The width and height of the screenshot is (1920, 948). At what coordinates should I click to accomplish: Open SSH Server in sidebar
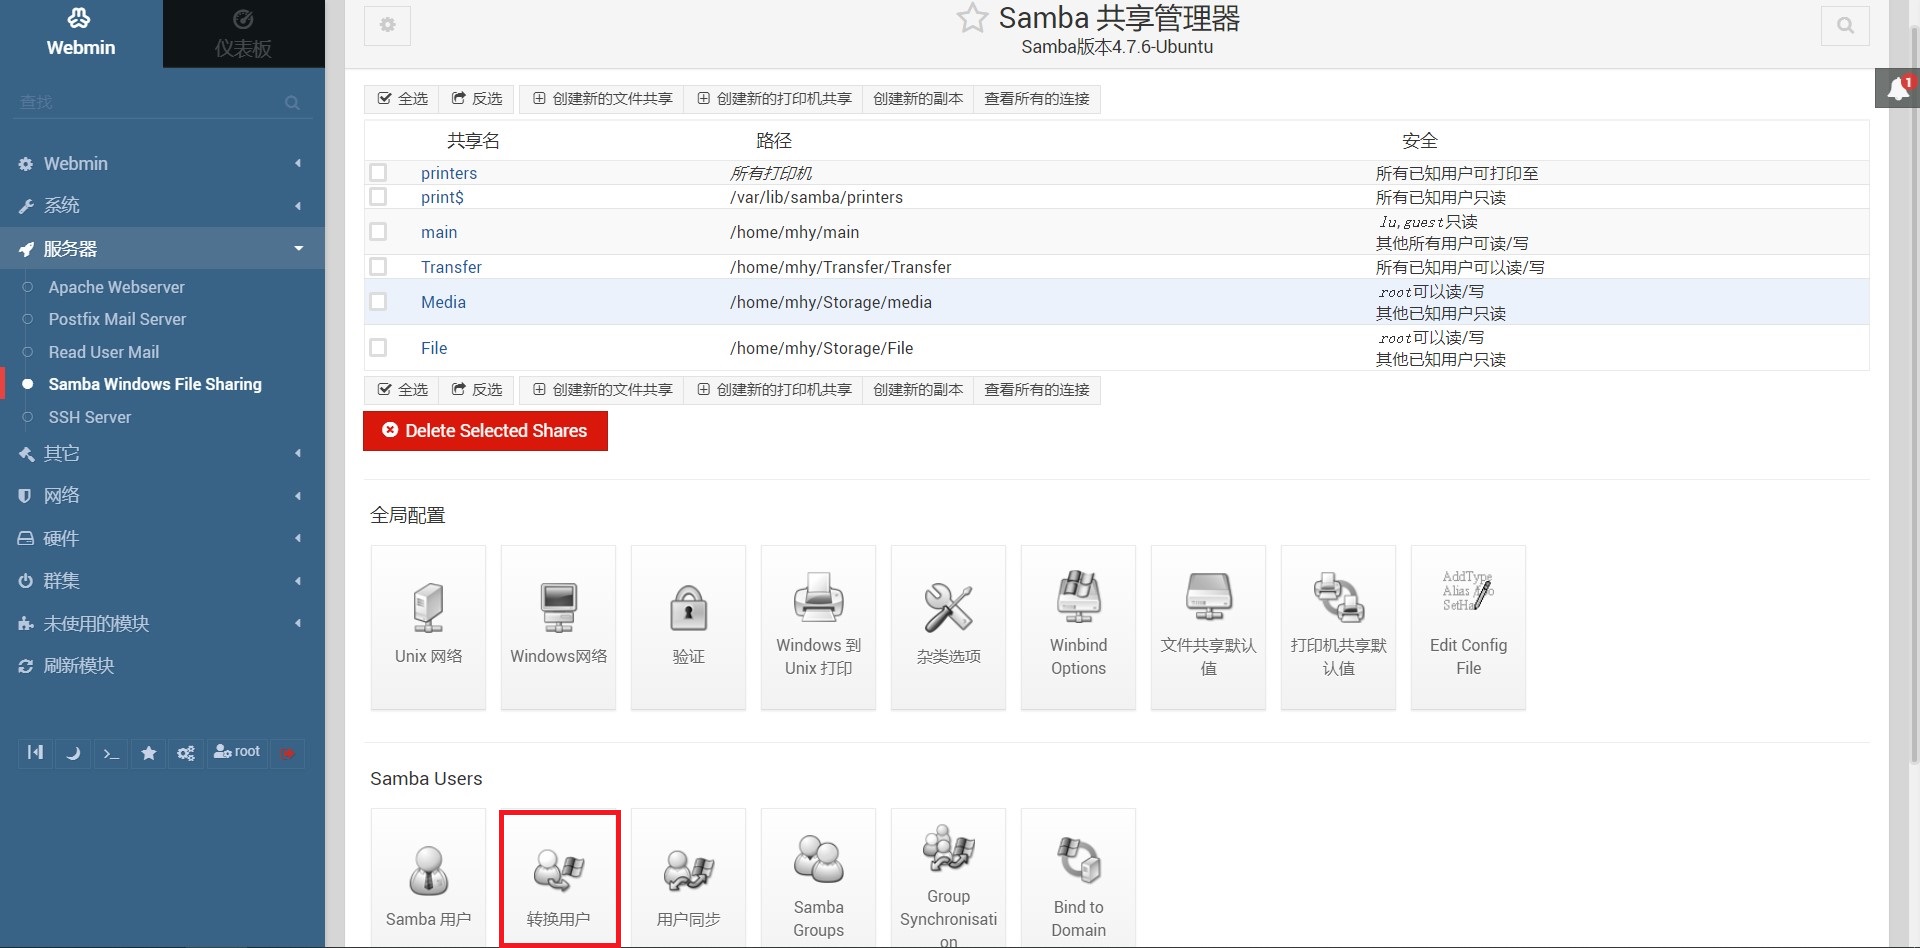point(90,417)
